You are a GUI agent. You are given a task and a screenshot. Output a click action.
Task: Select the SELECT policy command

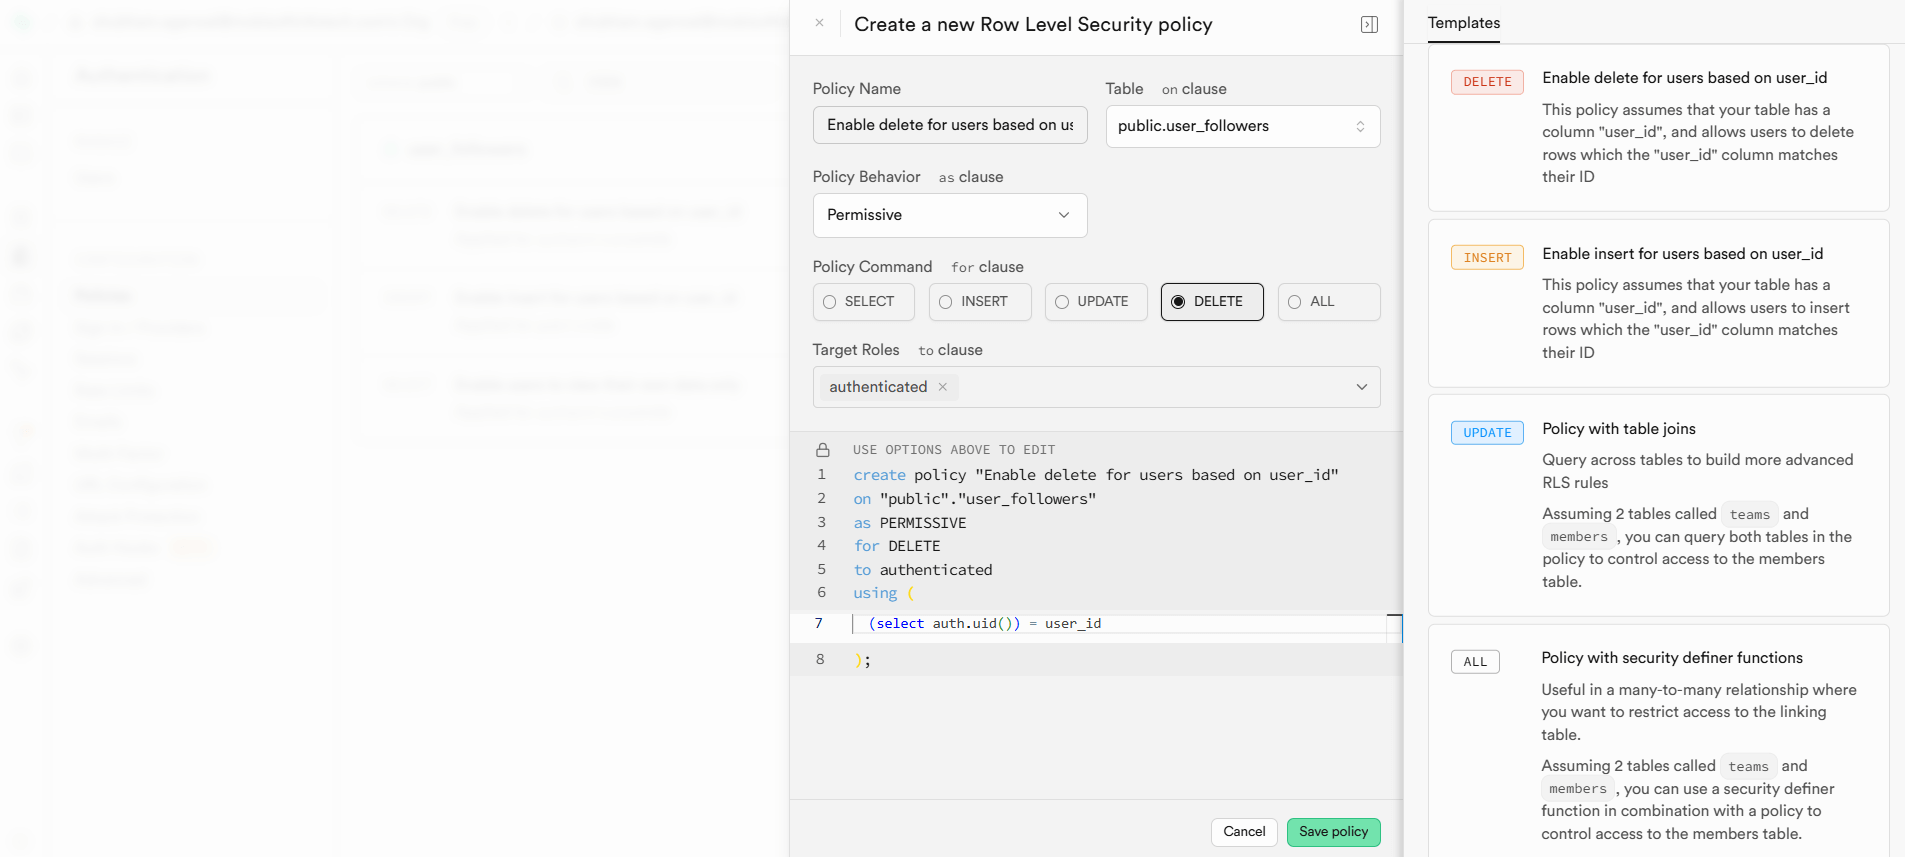[x=863, y=302]
